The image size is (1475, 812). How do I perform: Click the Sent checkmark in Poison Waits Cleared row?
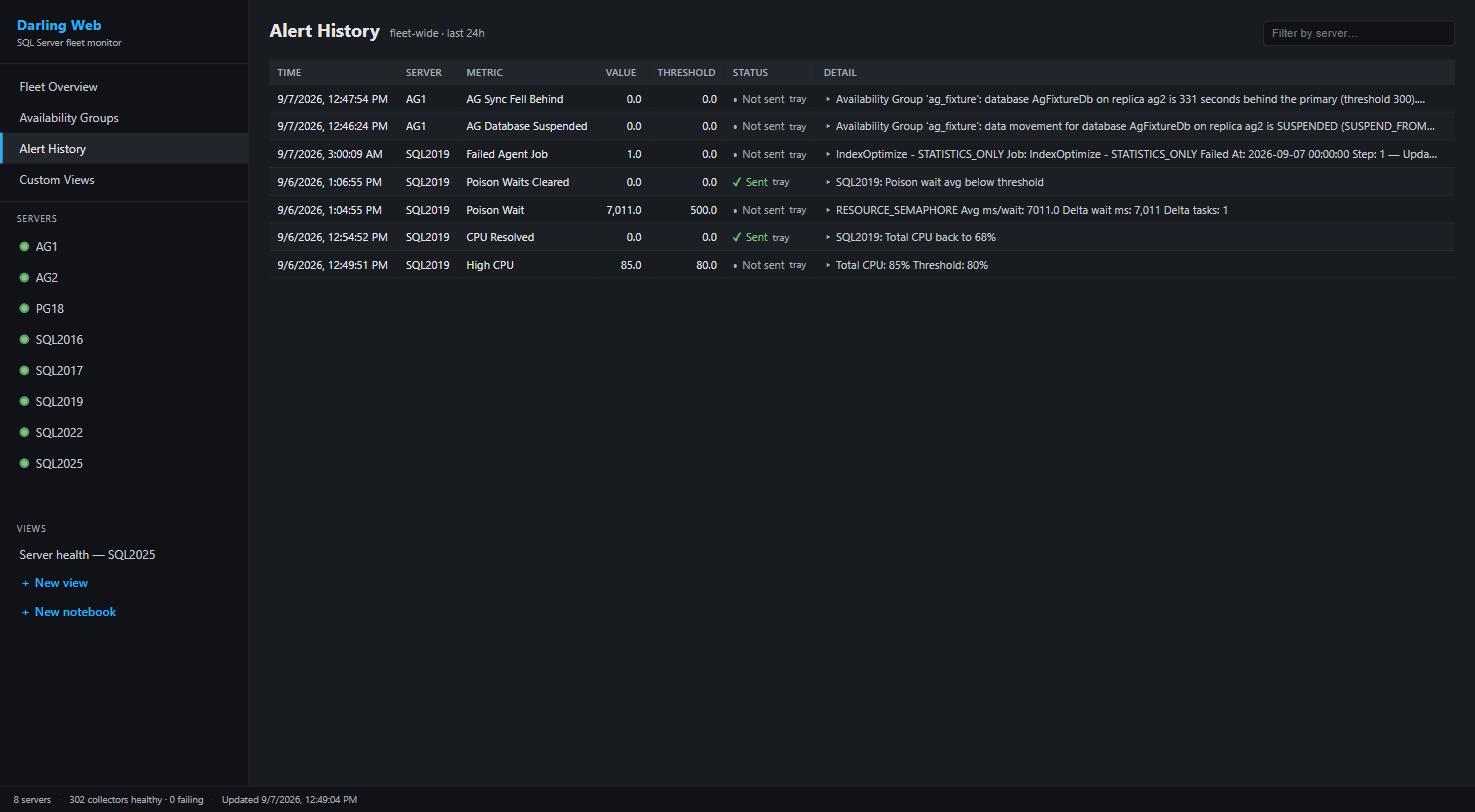(737, 182)
